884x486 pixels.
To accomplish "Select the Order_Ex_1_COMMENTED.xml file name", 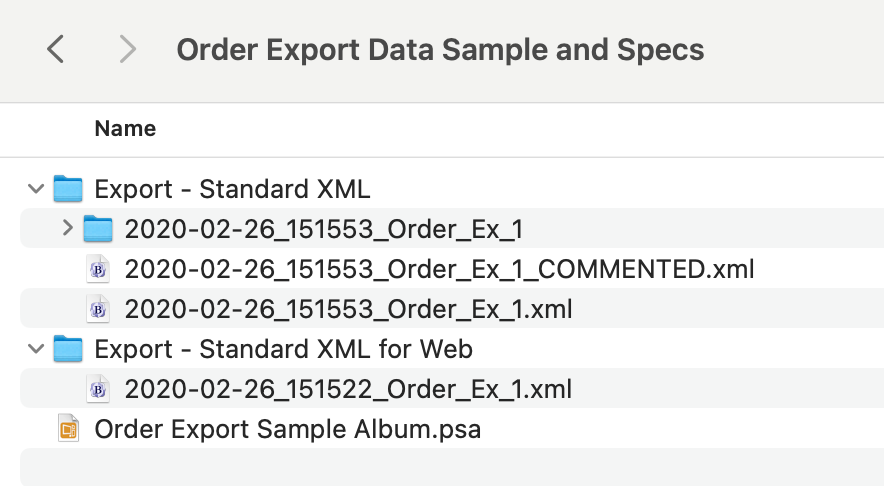I will pyautogui.click(x=439, y=269).
